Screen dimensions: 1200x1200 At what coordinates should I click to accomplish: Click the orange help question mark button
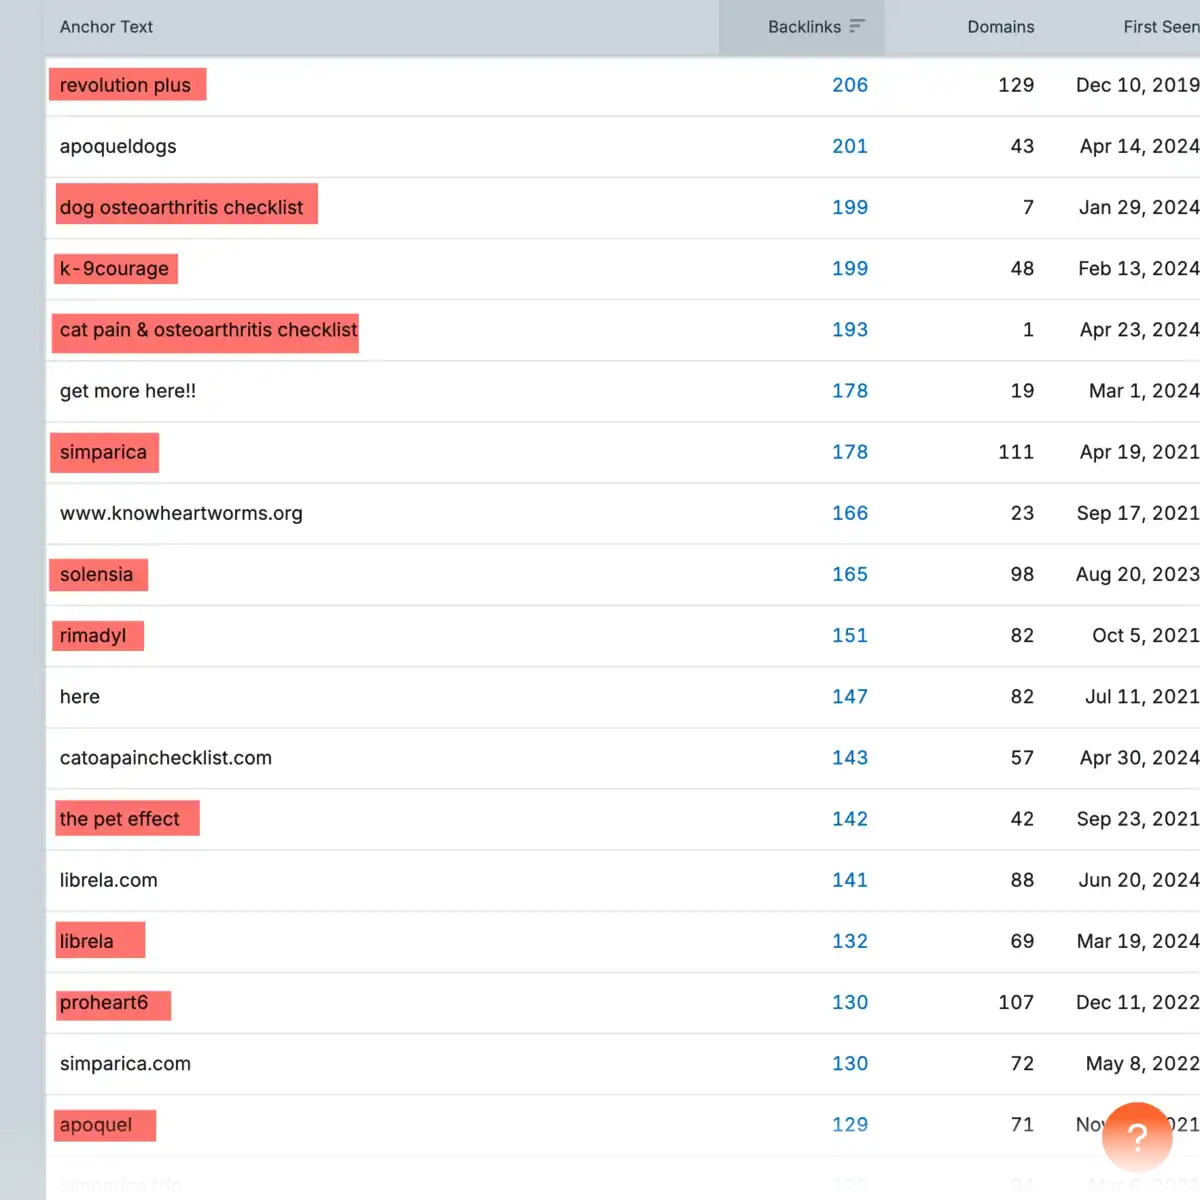1137,1137
